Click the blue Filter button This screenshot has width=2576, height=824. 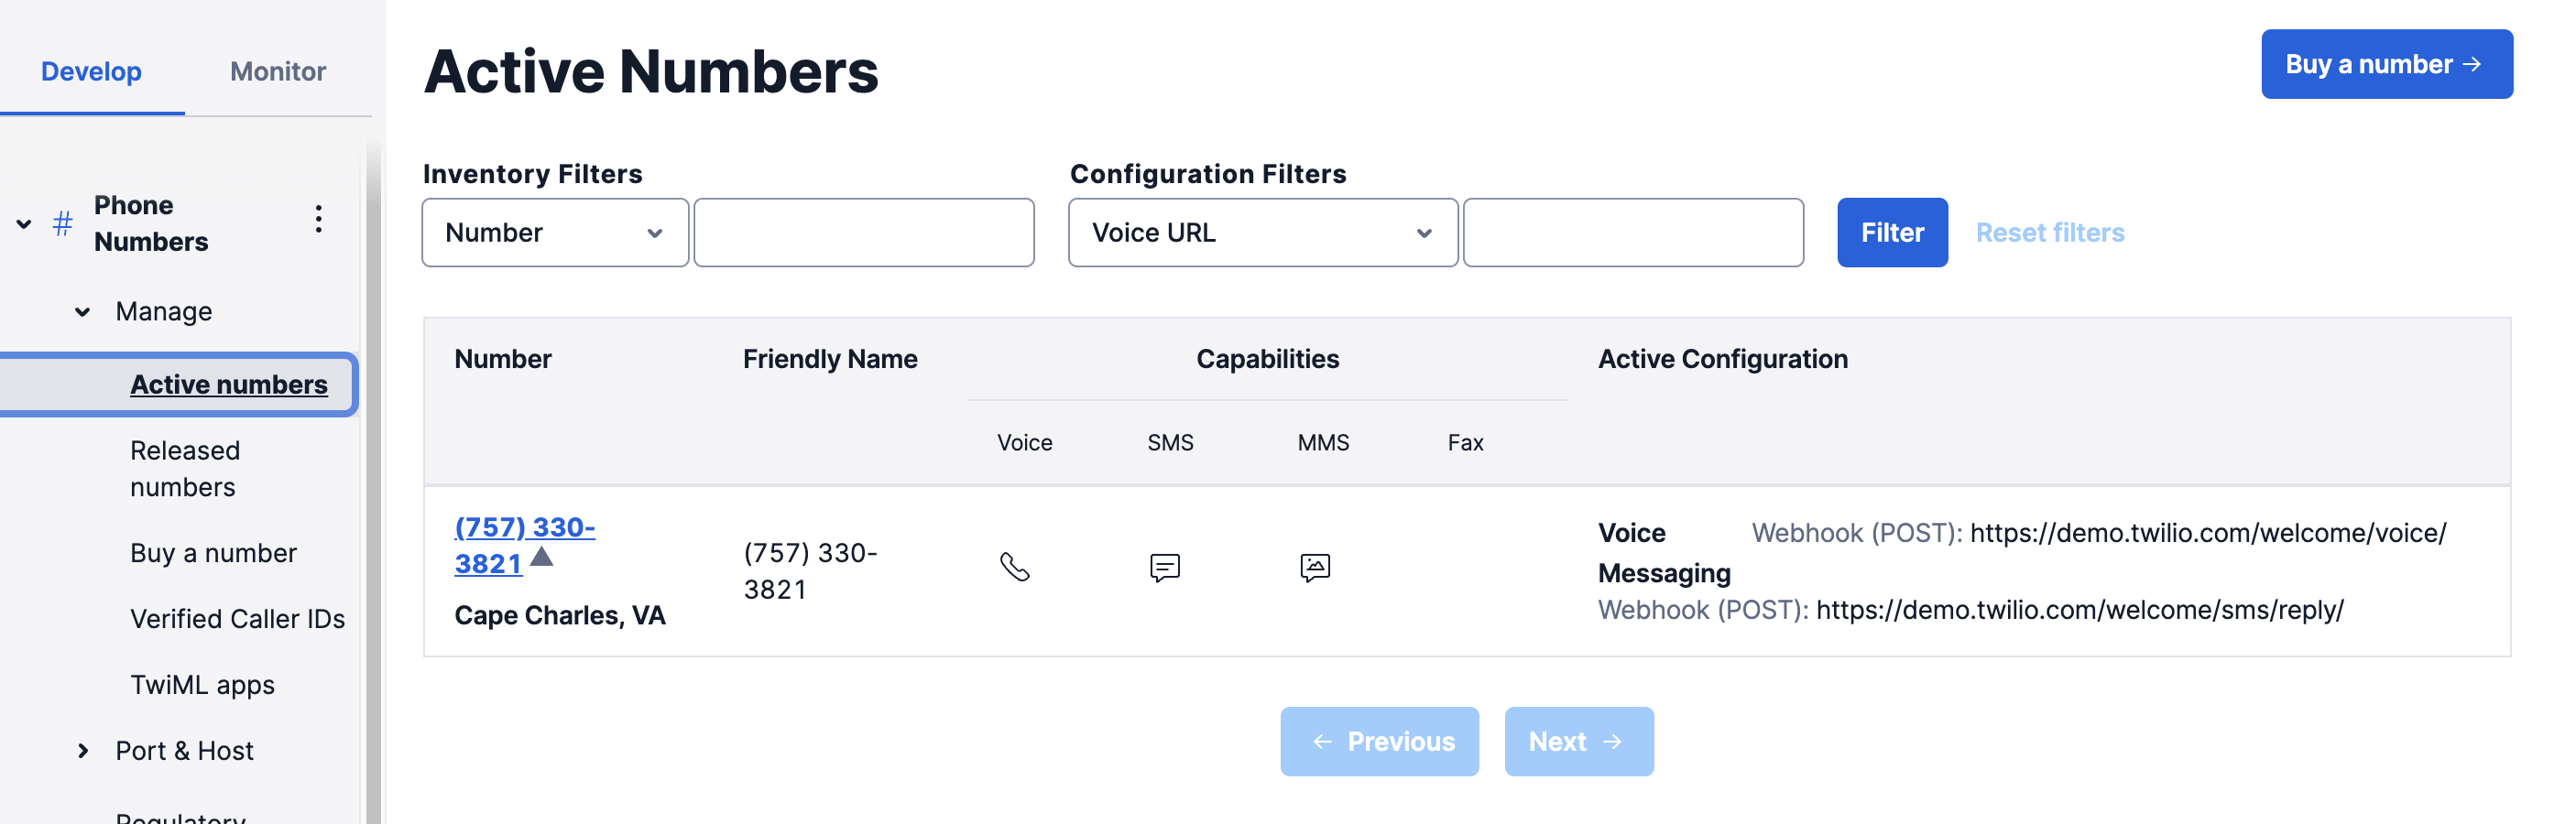[1891, 233]
